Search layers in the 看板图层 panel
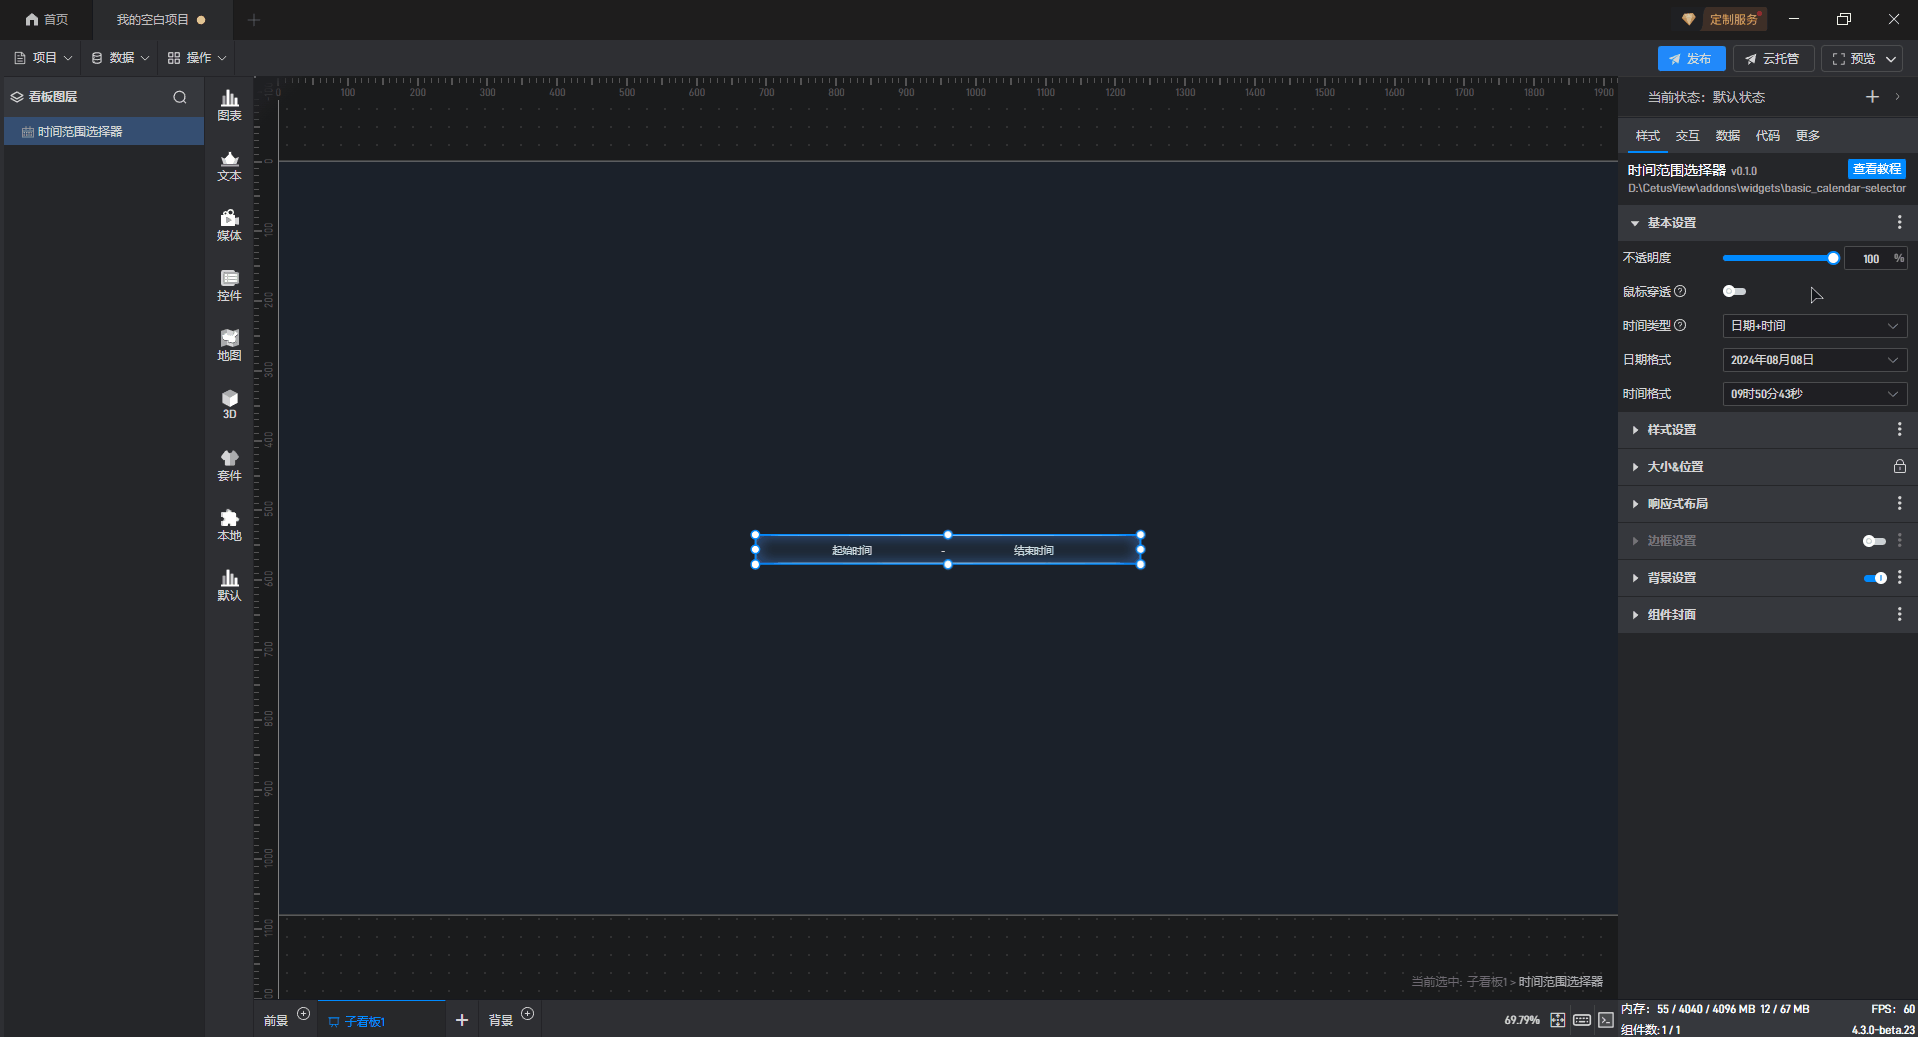This screenshot has width=1918, height=1037. [180, 97]
